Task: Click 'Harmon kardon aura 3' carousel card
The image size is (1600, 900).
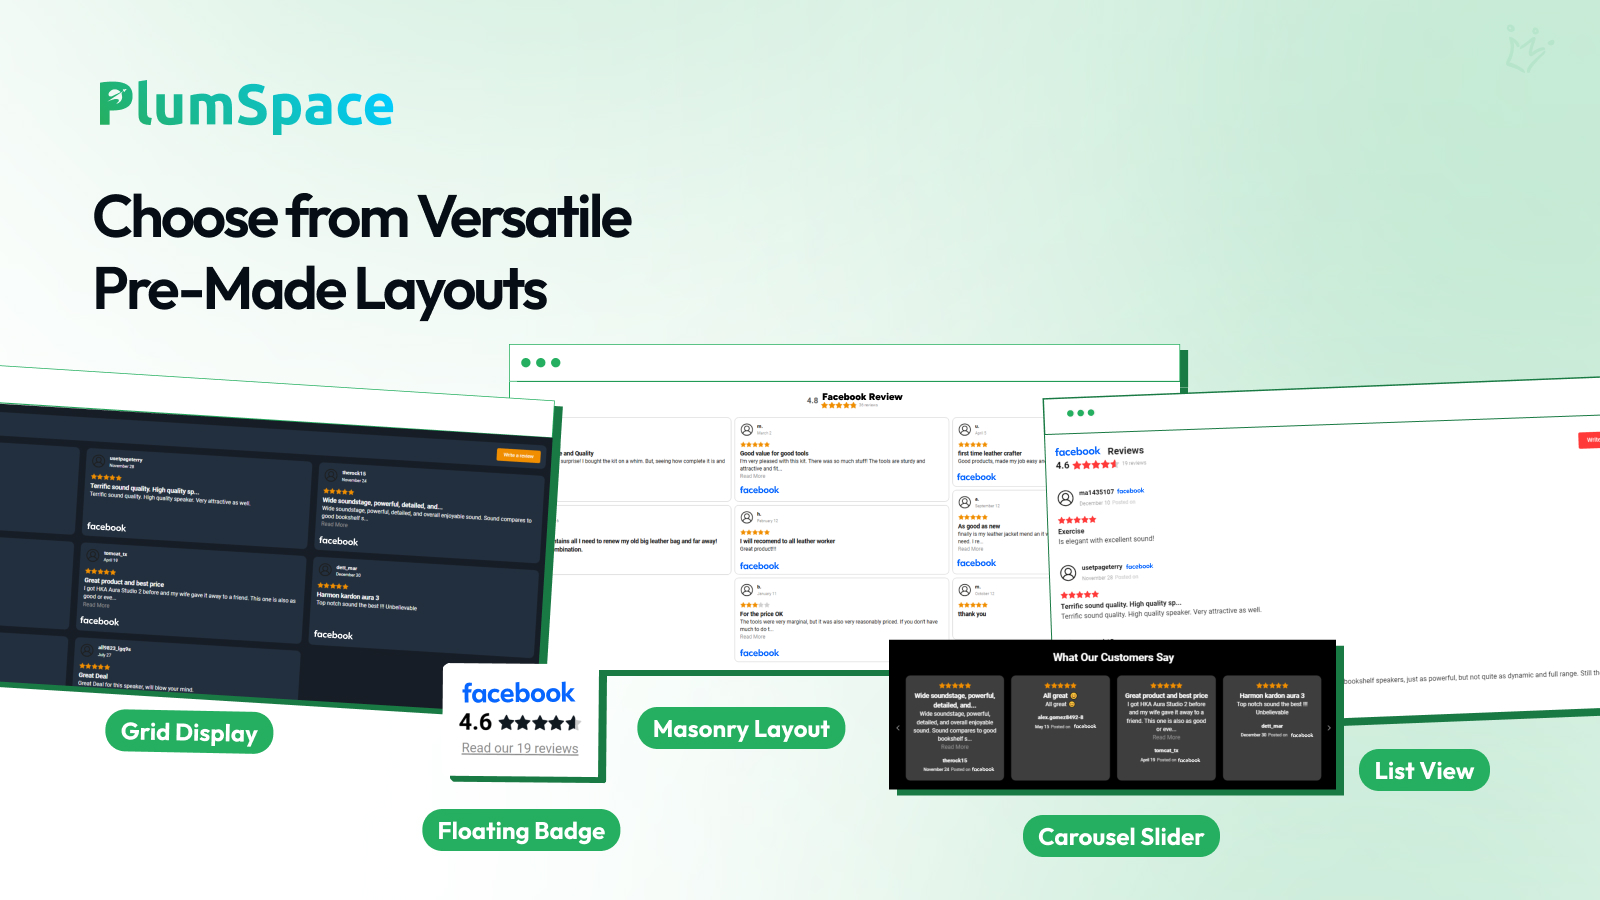Action: coord(1272,728)
